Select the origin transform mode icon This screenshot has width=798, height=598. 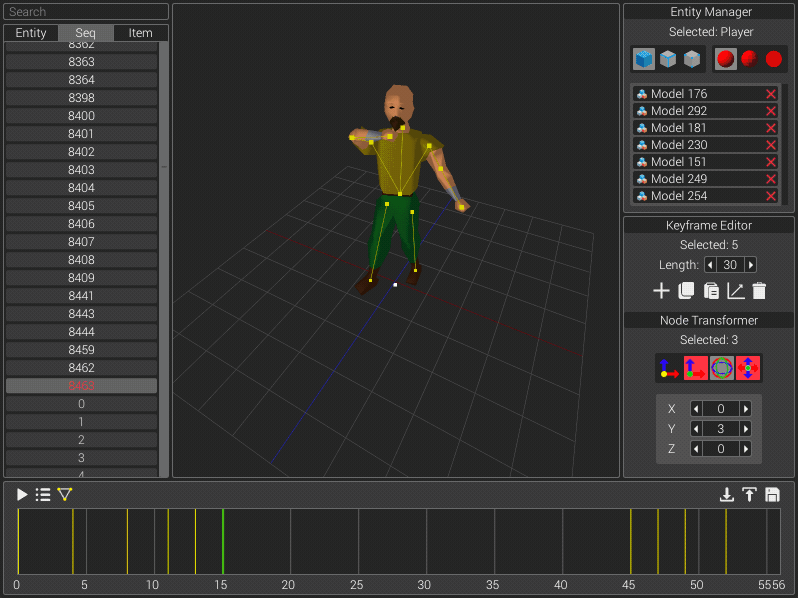669,367
